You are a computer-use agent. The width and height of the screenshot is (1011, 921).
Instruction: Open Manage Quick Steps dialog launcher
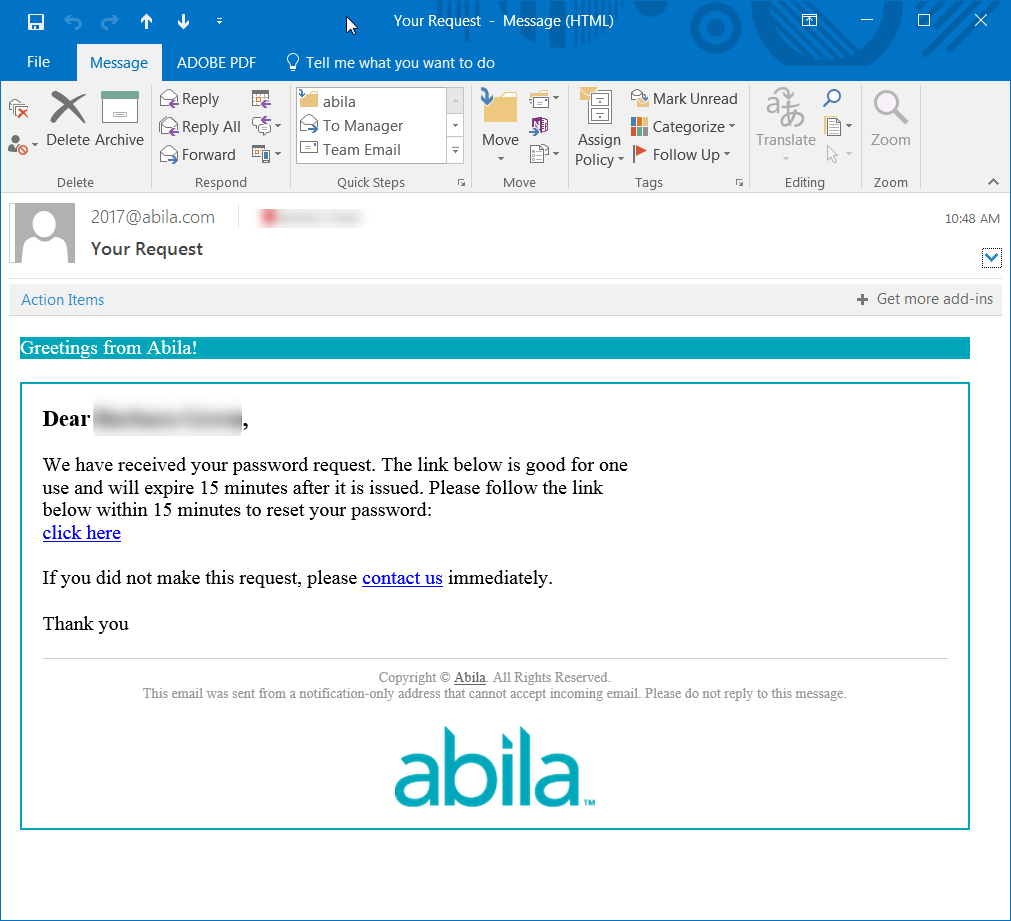[462, 183]
